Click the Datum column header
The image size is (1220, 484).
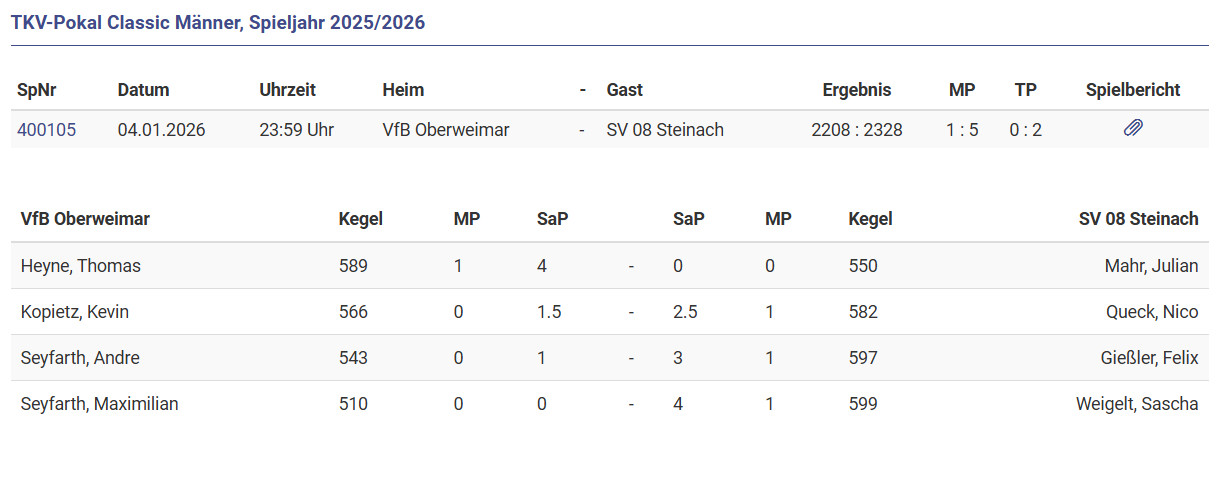click(x=143, y=90)
